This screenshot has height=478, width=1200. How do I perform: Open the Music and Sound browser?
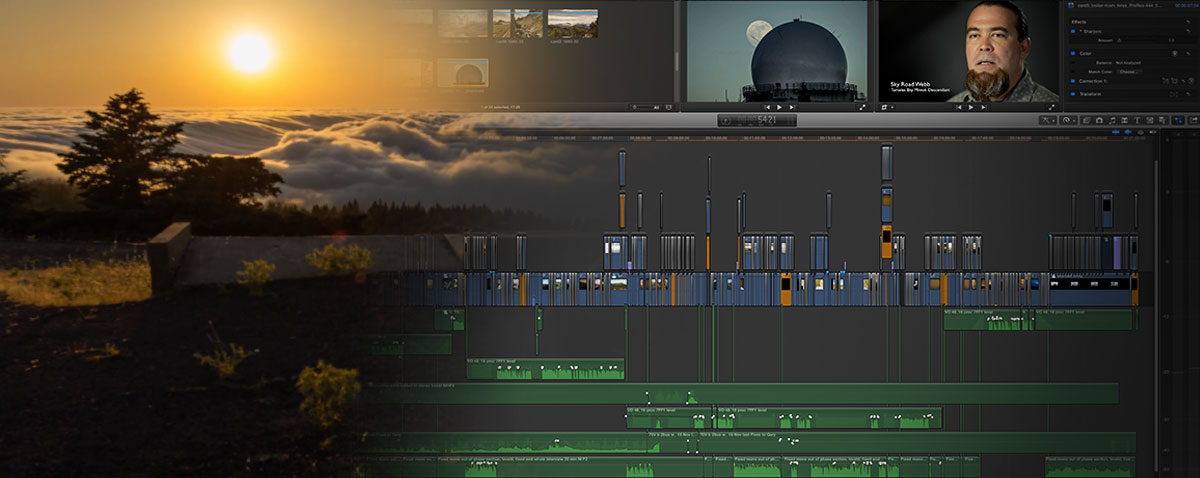coord(1113,120)
